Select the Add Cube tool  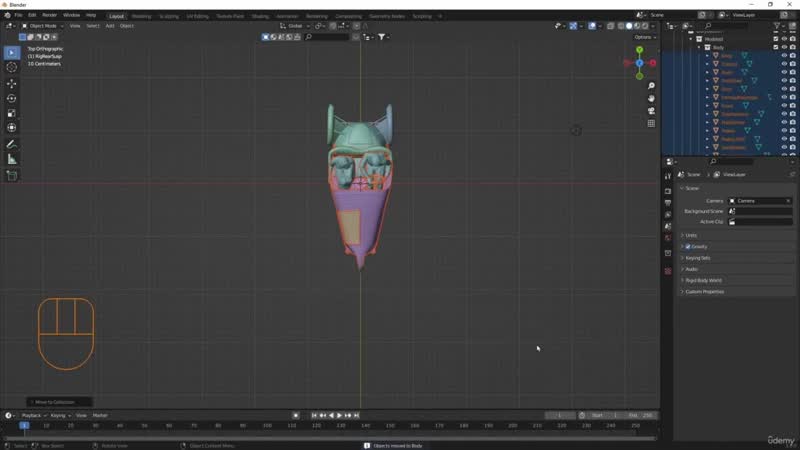pos(12,176)
